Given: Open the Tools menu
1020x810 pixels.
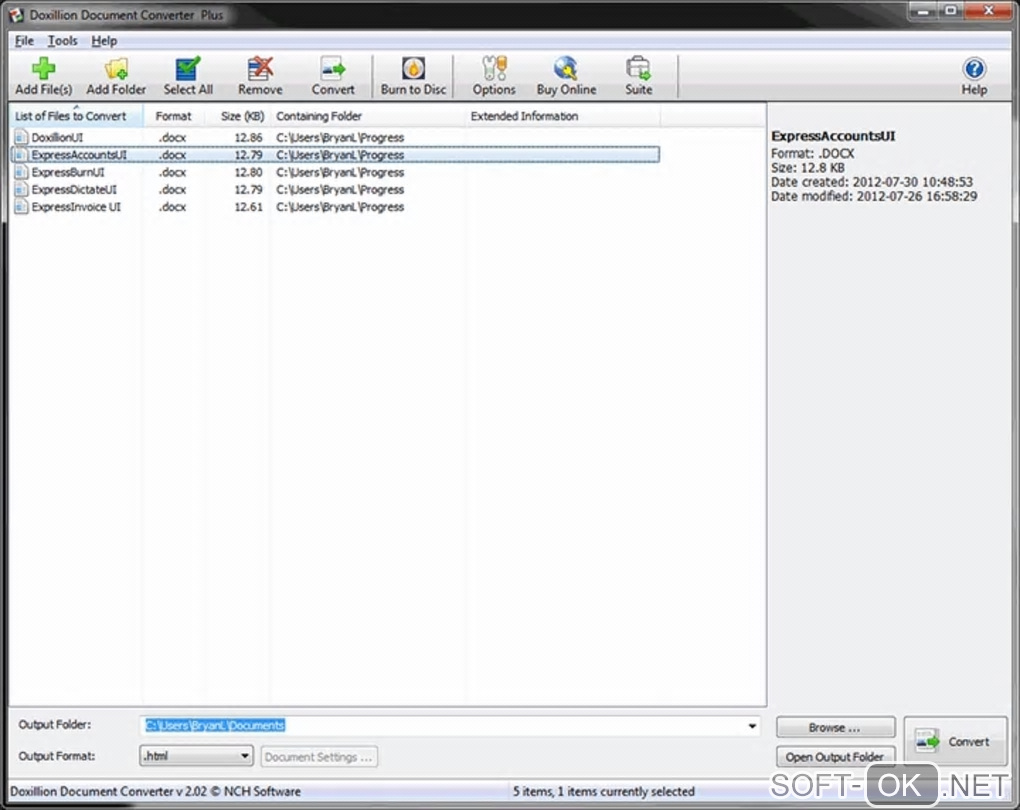Looking at the screenshot, I should [x=62, y=41].
